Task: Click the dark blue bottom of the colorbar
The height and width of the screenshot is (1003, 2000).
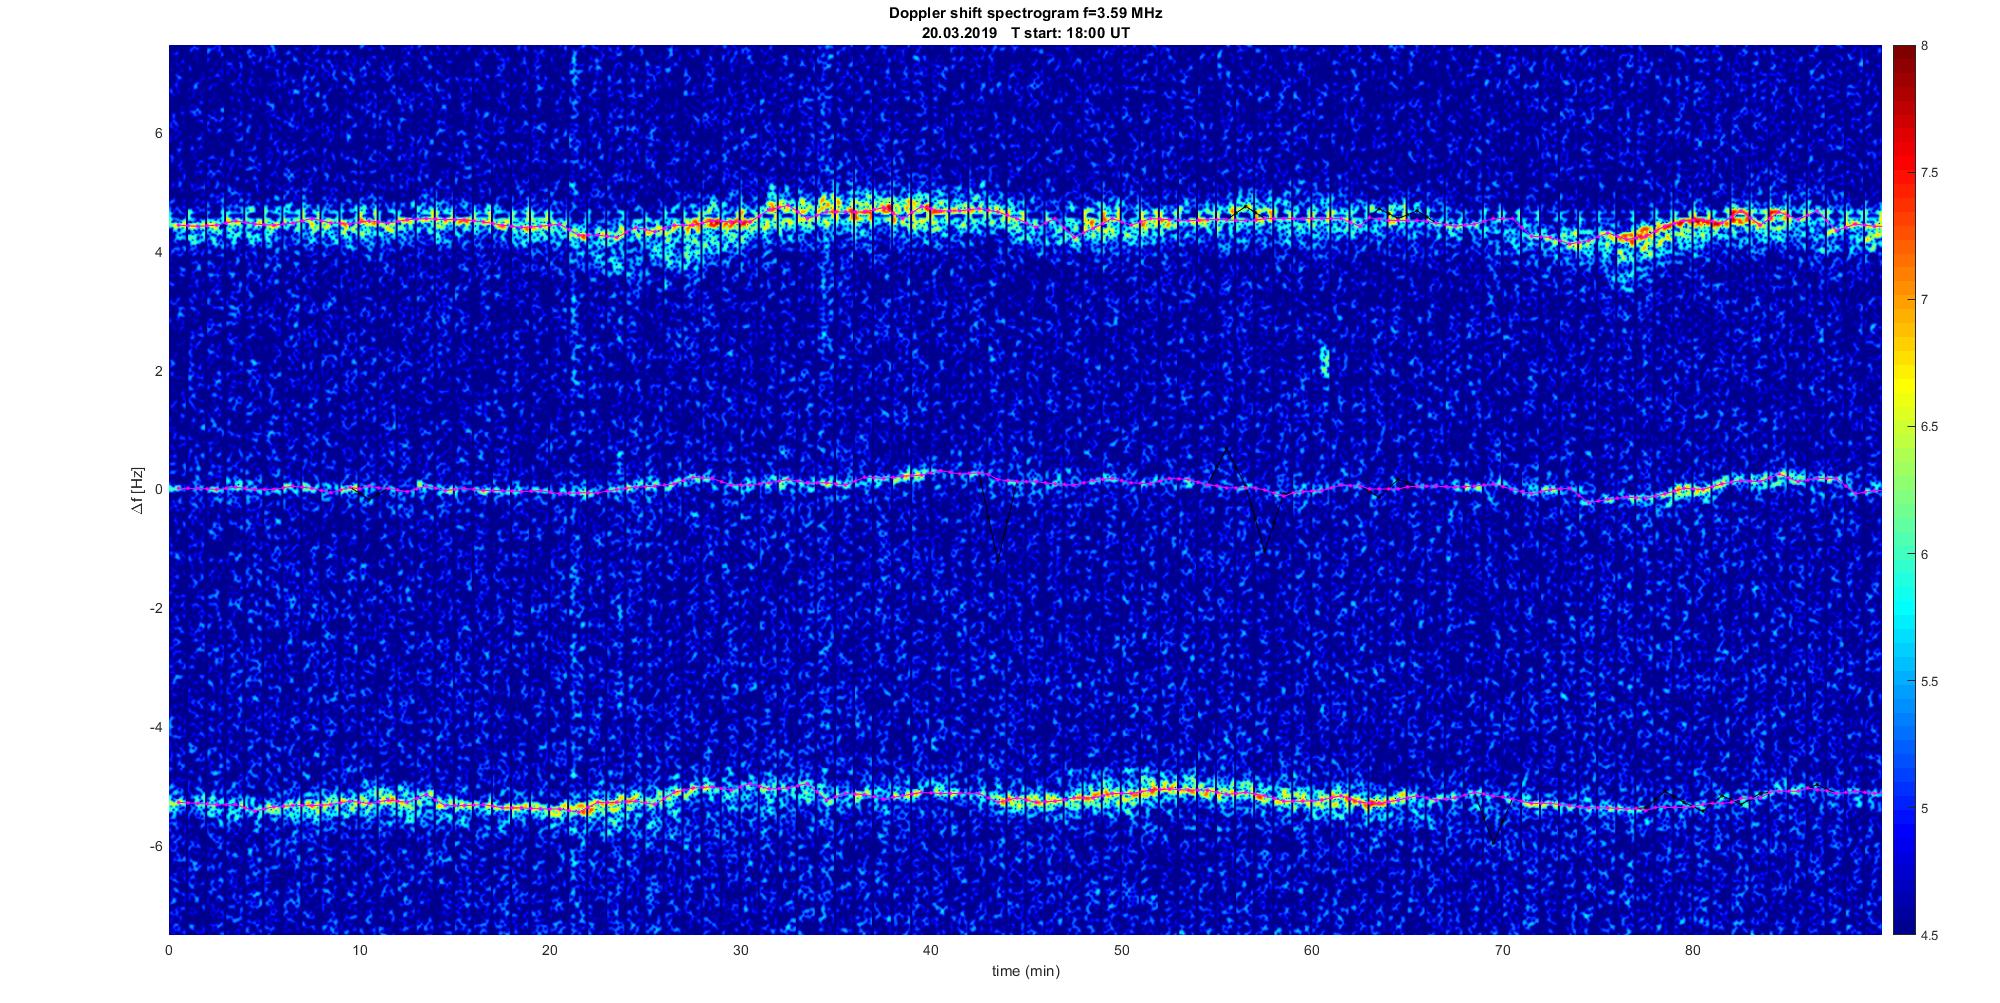Action: pos(1903,920)
